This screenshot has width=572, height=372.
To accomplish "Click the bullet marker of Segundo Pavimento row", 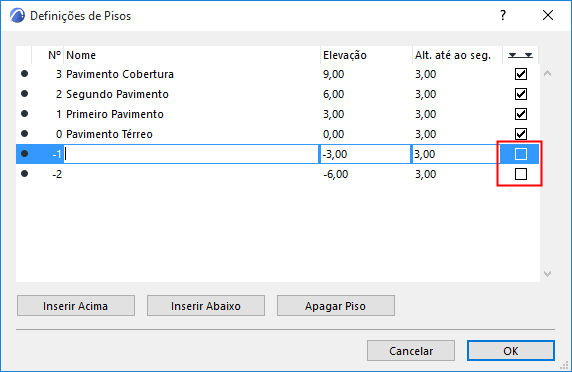I will coord(24,94).
